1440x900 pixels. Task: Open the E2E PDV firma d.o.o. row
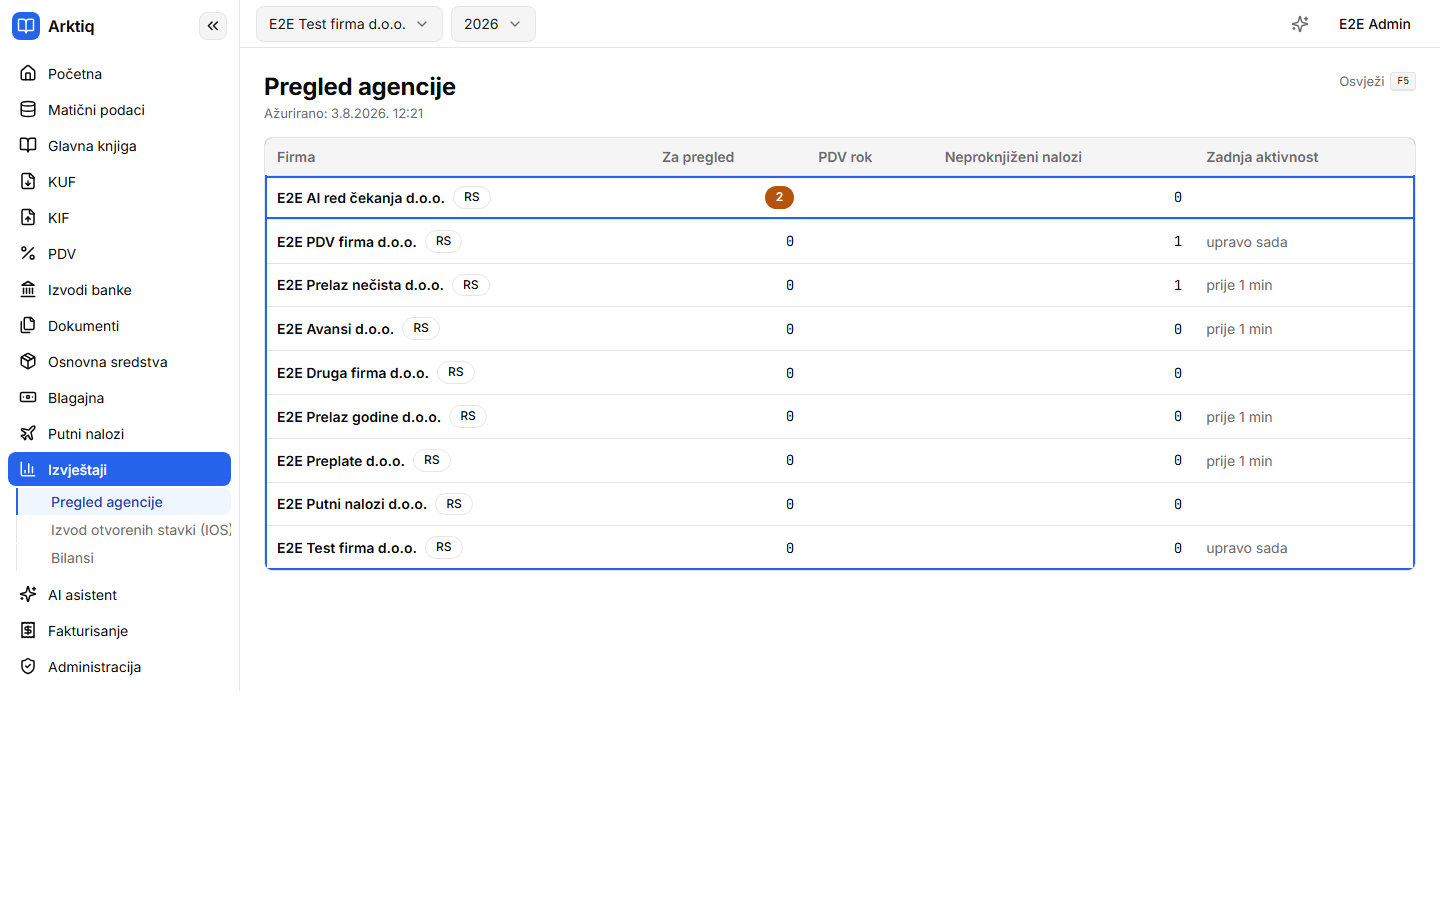[840, 241]
